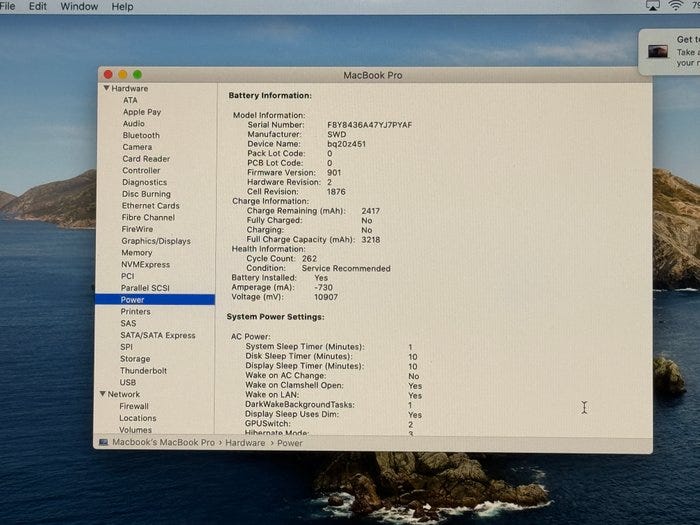Open the Help menu
The width and height of the screenshot is (700, 525).
coord(122,6)
